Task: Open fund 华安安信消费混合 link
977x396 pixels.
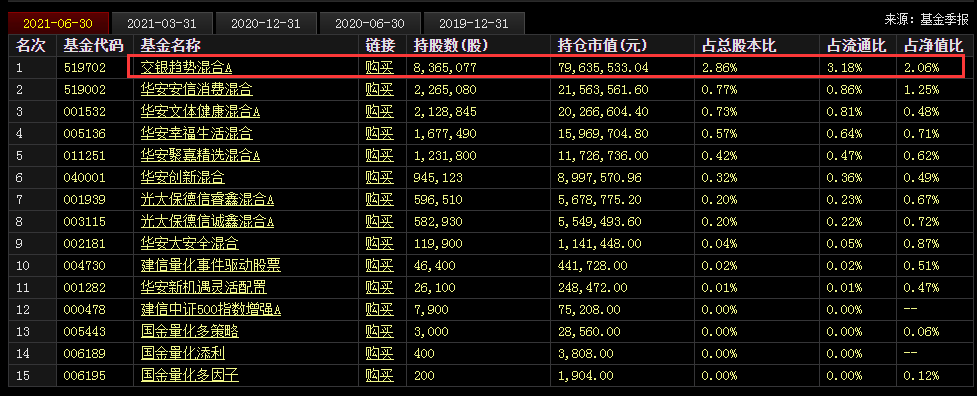Action: pyautogui.click(x=197, y=90)
